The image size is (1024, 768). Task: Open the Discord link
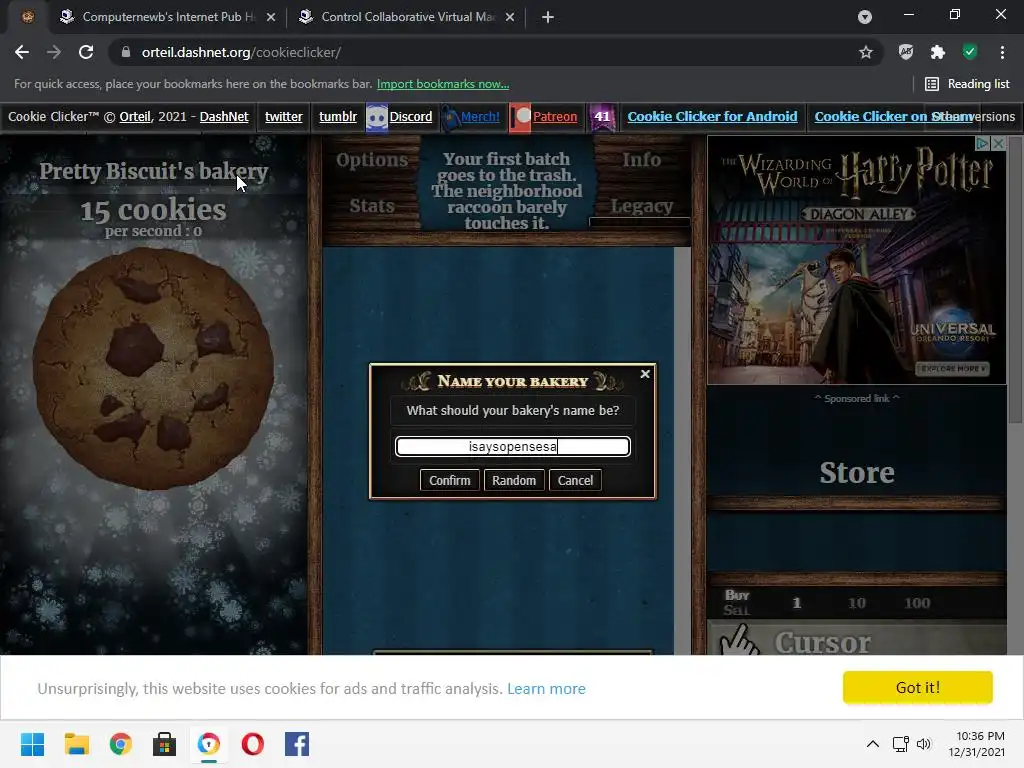pos(411,116)
